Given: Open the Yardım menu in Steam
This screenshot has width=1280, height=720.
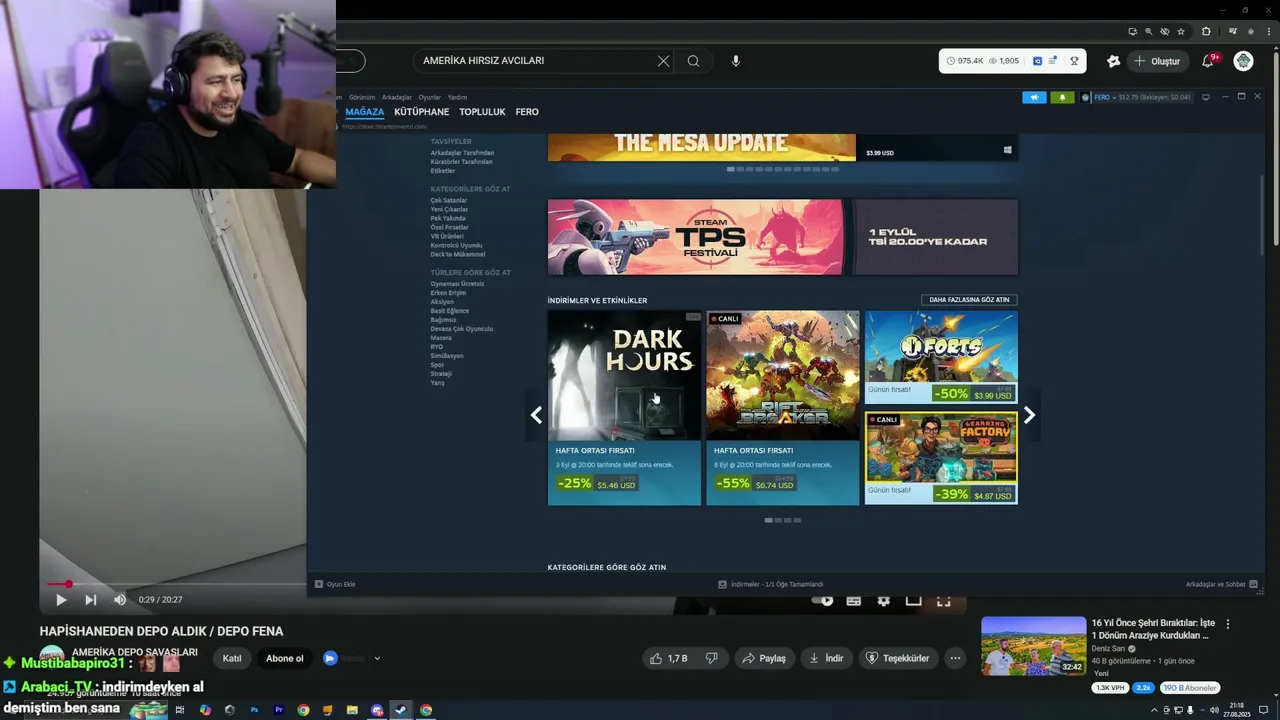Looking at the screenshot, I should click(x=457, y=97).
